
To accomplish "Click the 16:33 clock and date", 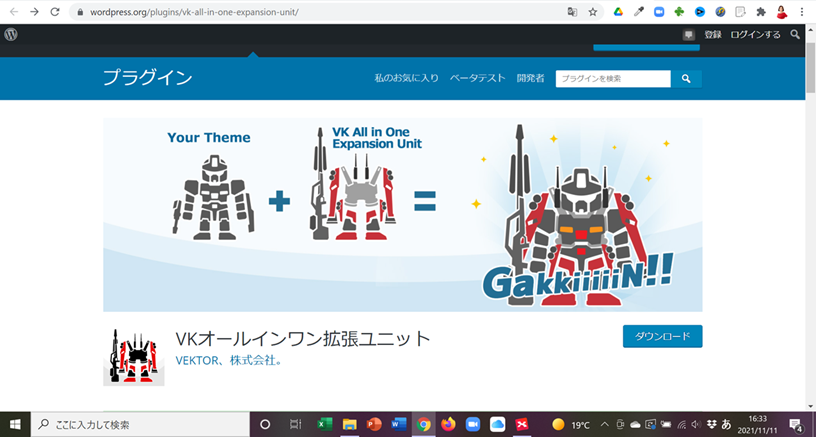I will tap(757, 425).
